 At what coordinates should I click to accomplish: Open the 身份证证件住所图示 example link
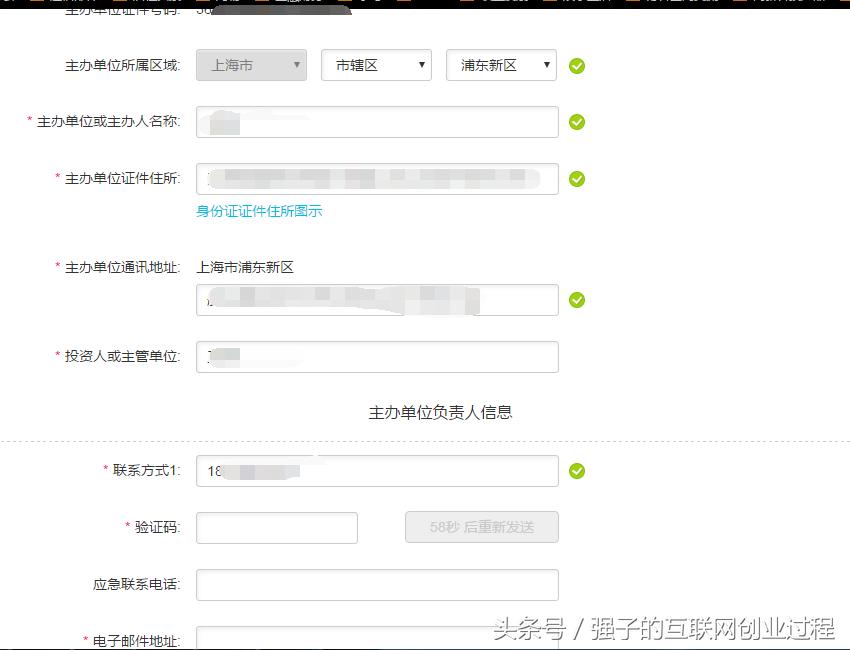(260, 212)
